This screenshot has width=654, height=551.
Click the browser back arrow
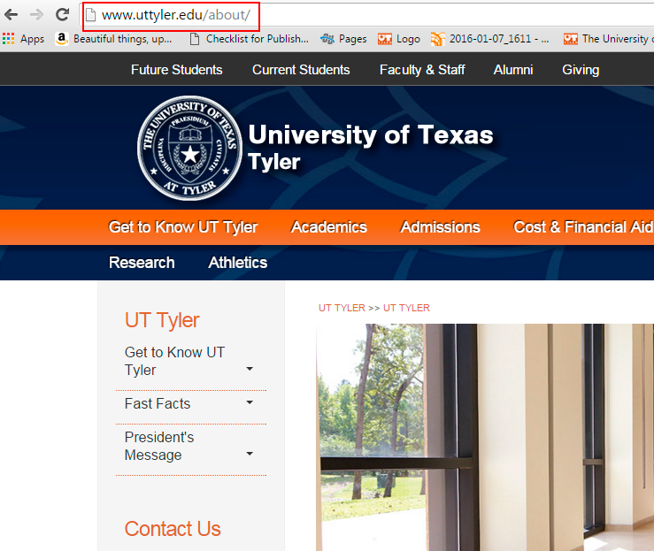click(11, 15)
